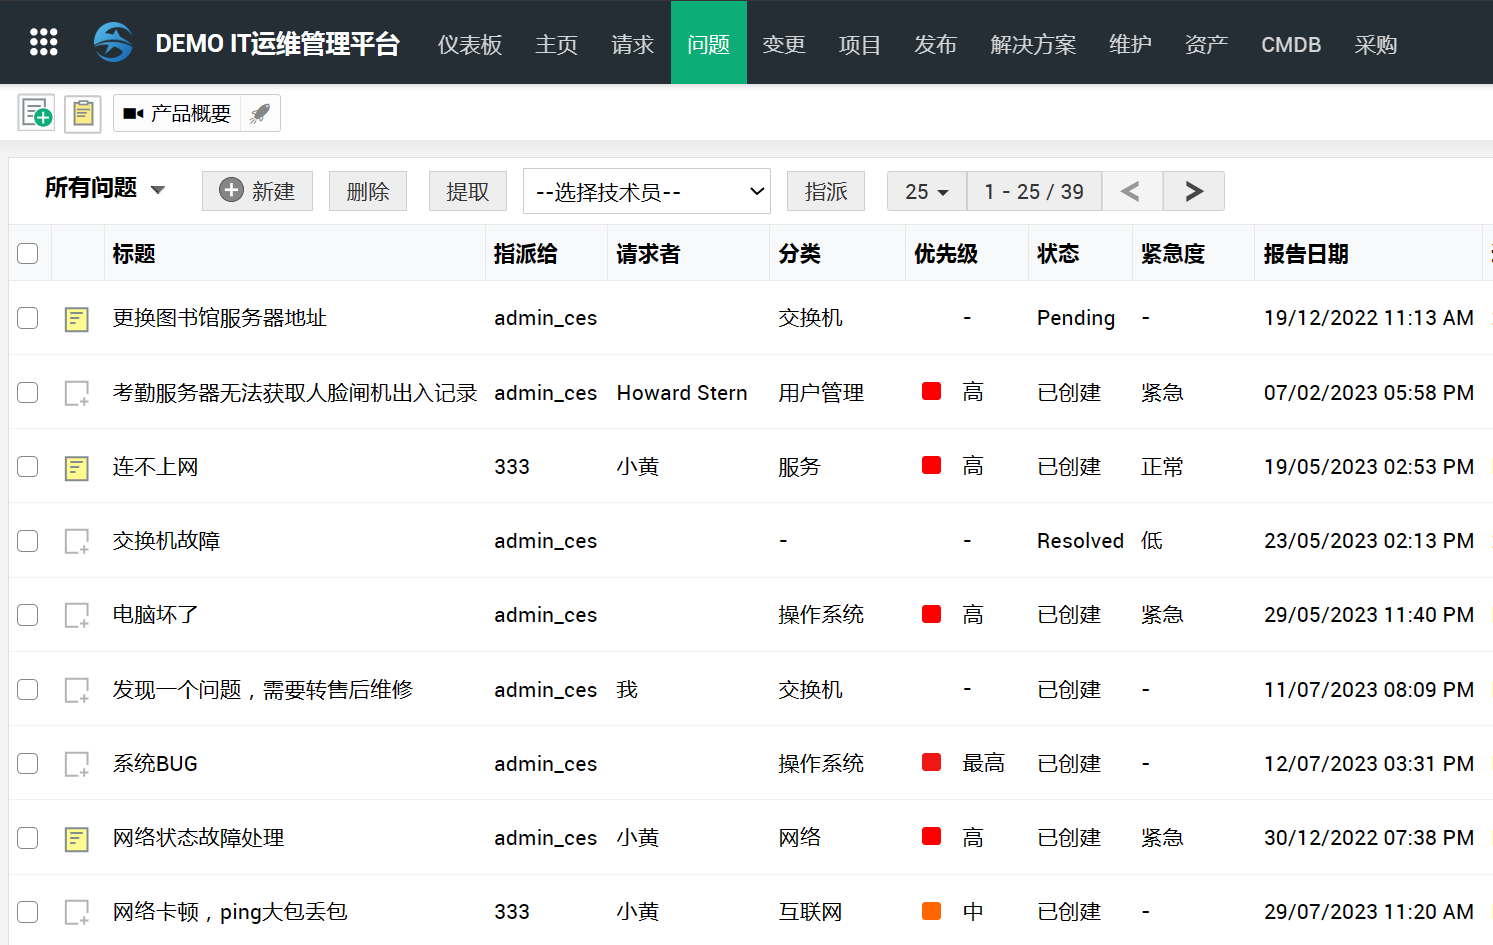Click the new record document icon
This screenshot has height=945, width=1493.
(37, 113)
